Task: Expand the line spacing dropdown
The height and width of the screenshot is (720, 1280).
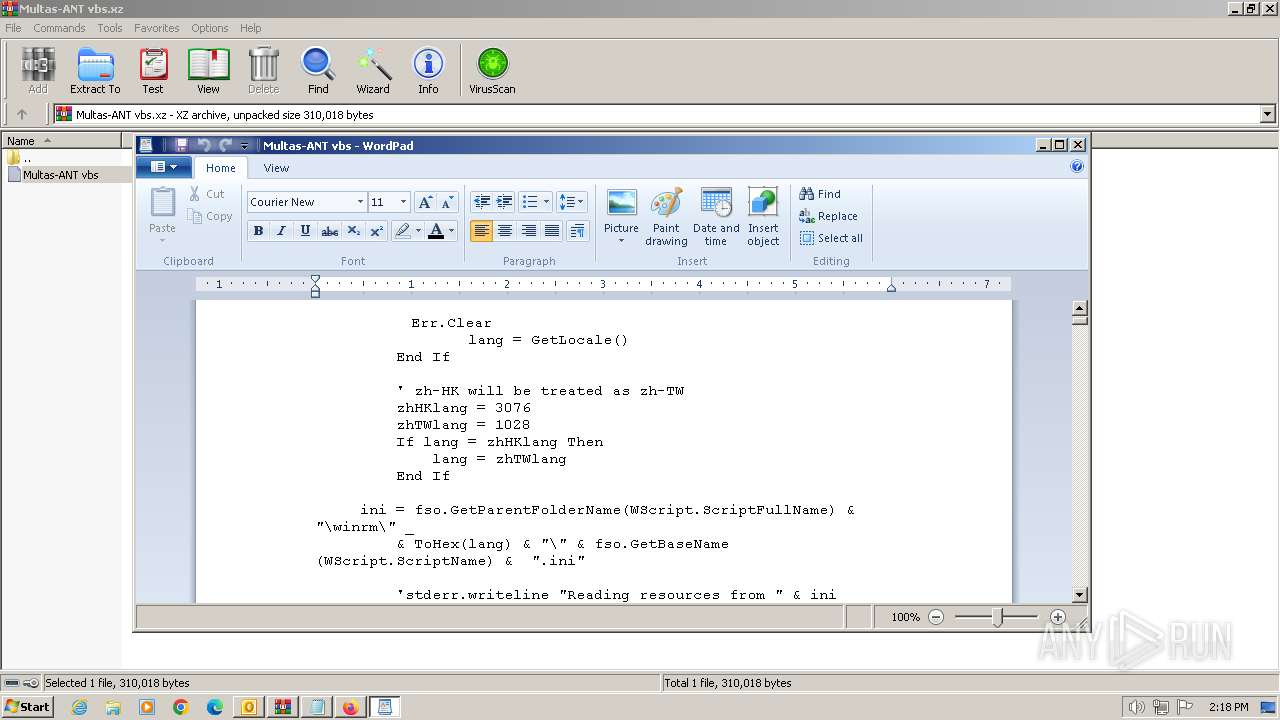Action: tap(581, 202)
